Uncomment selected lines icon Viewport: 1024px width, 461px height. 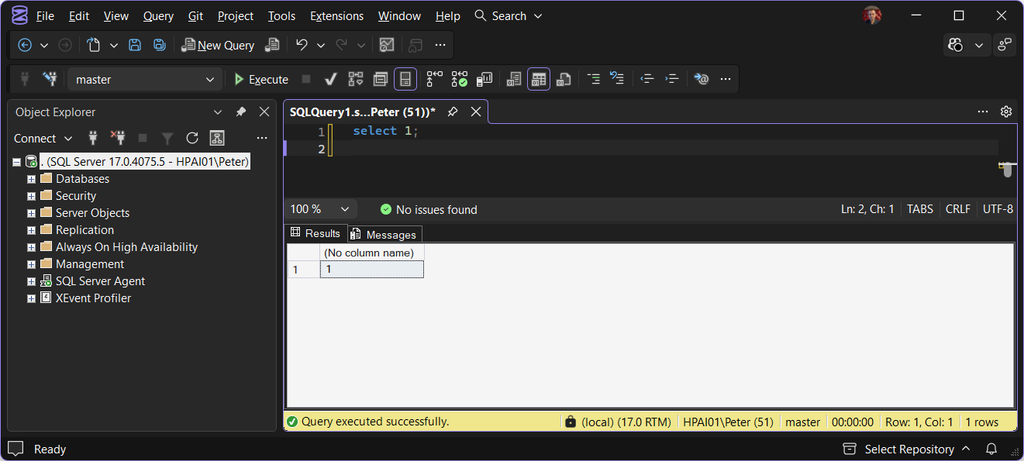(x=617, y=79)
